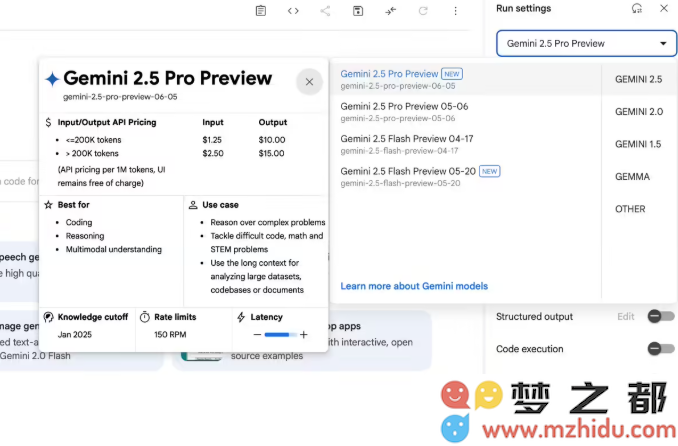The width and height of the screenshot is (678, 446).
Task: Select Gemini 2.5 Flash Preview 05-20 option
Action: click(x=465, y=176)
